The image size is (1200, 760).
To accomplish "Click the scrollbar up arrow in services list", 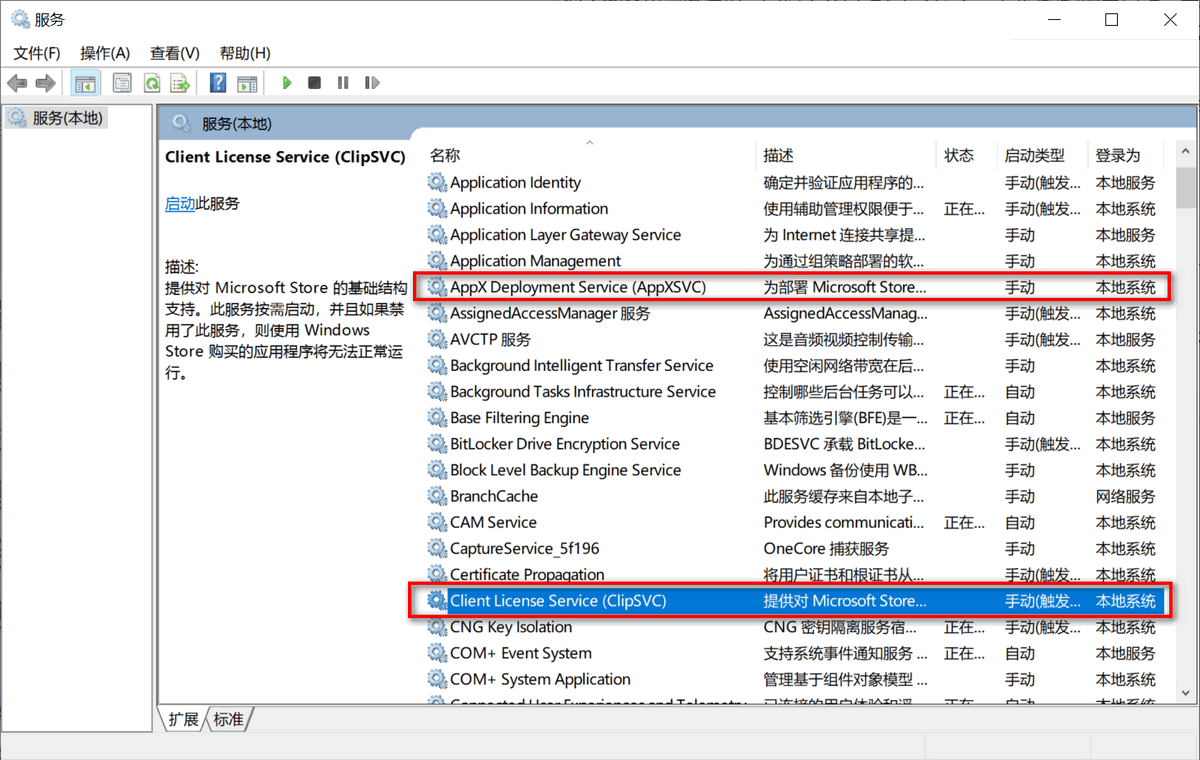I will 1185,153.
